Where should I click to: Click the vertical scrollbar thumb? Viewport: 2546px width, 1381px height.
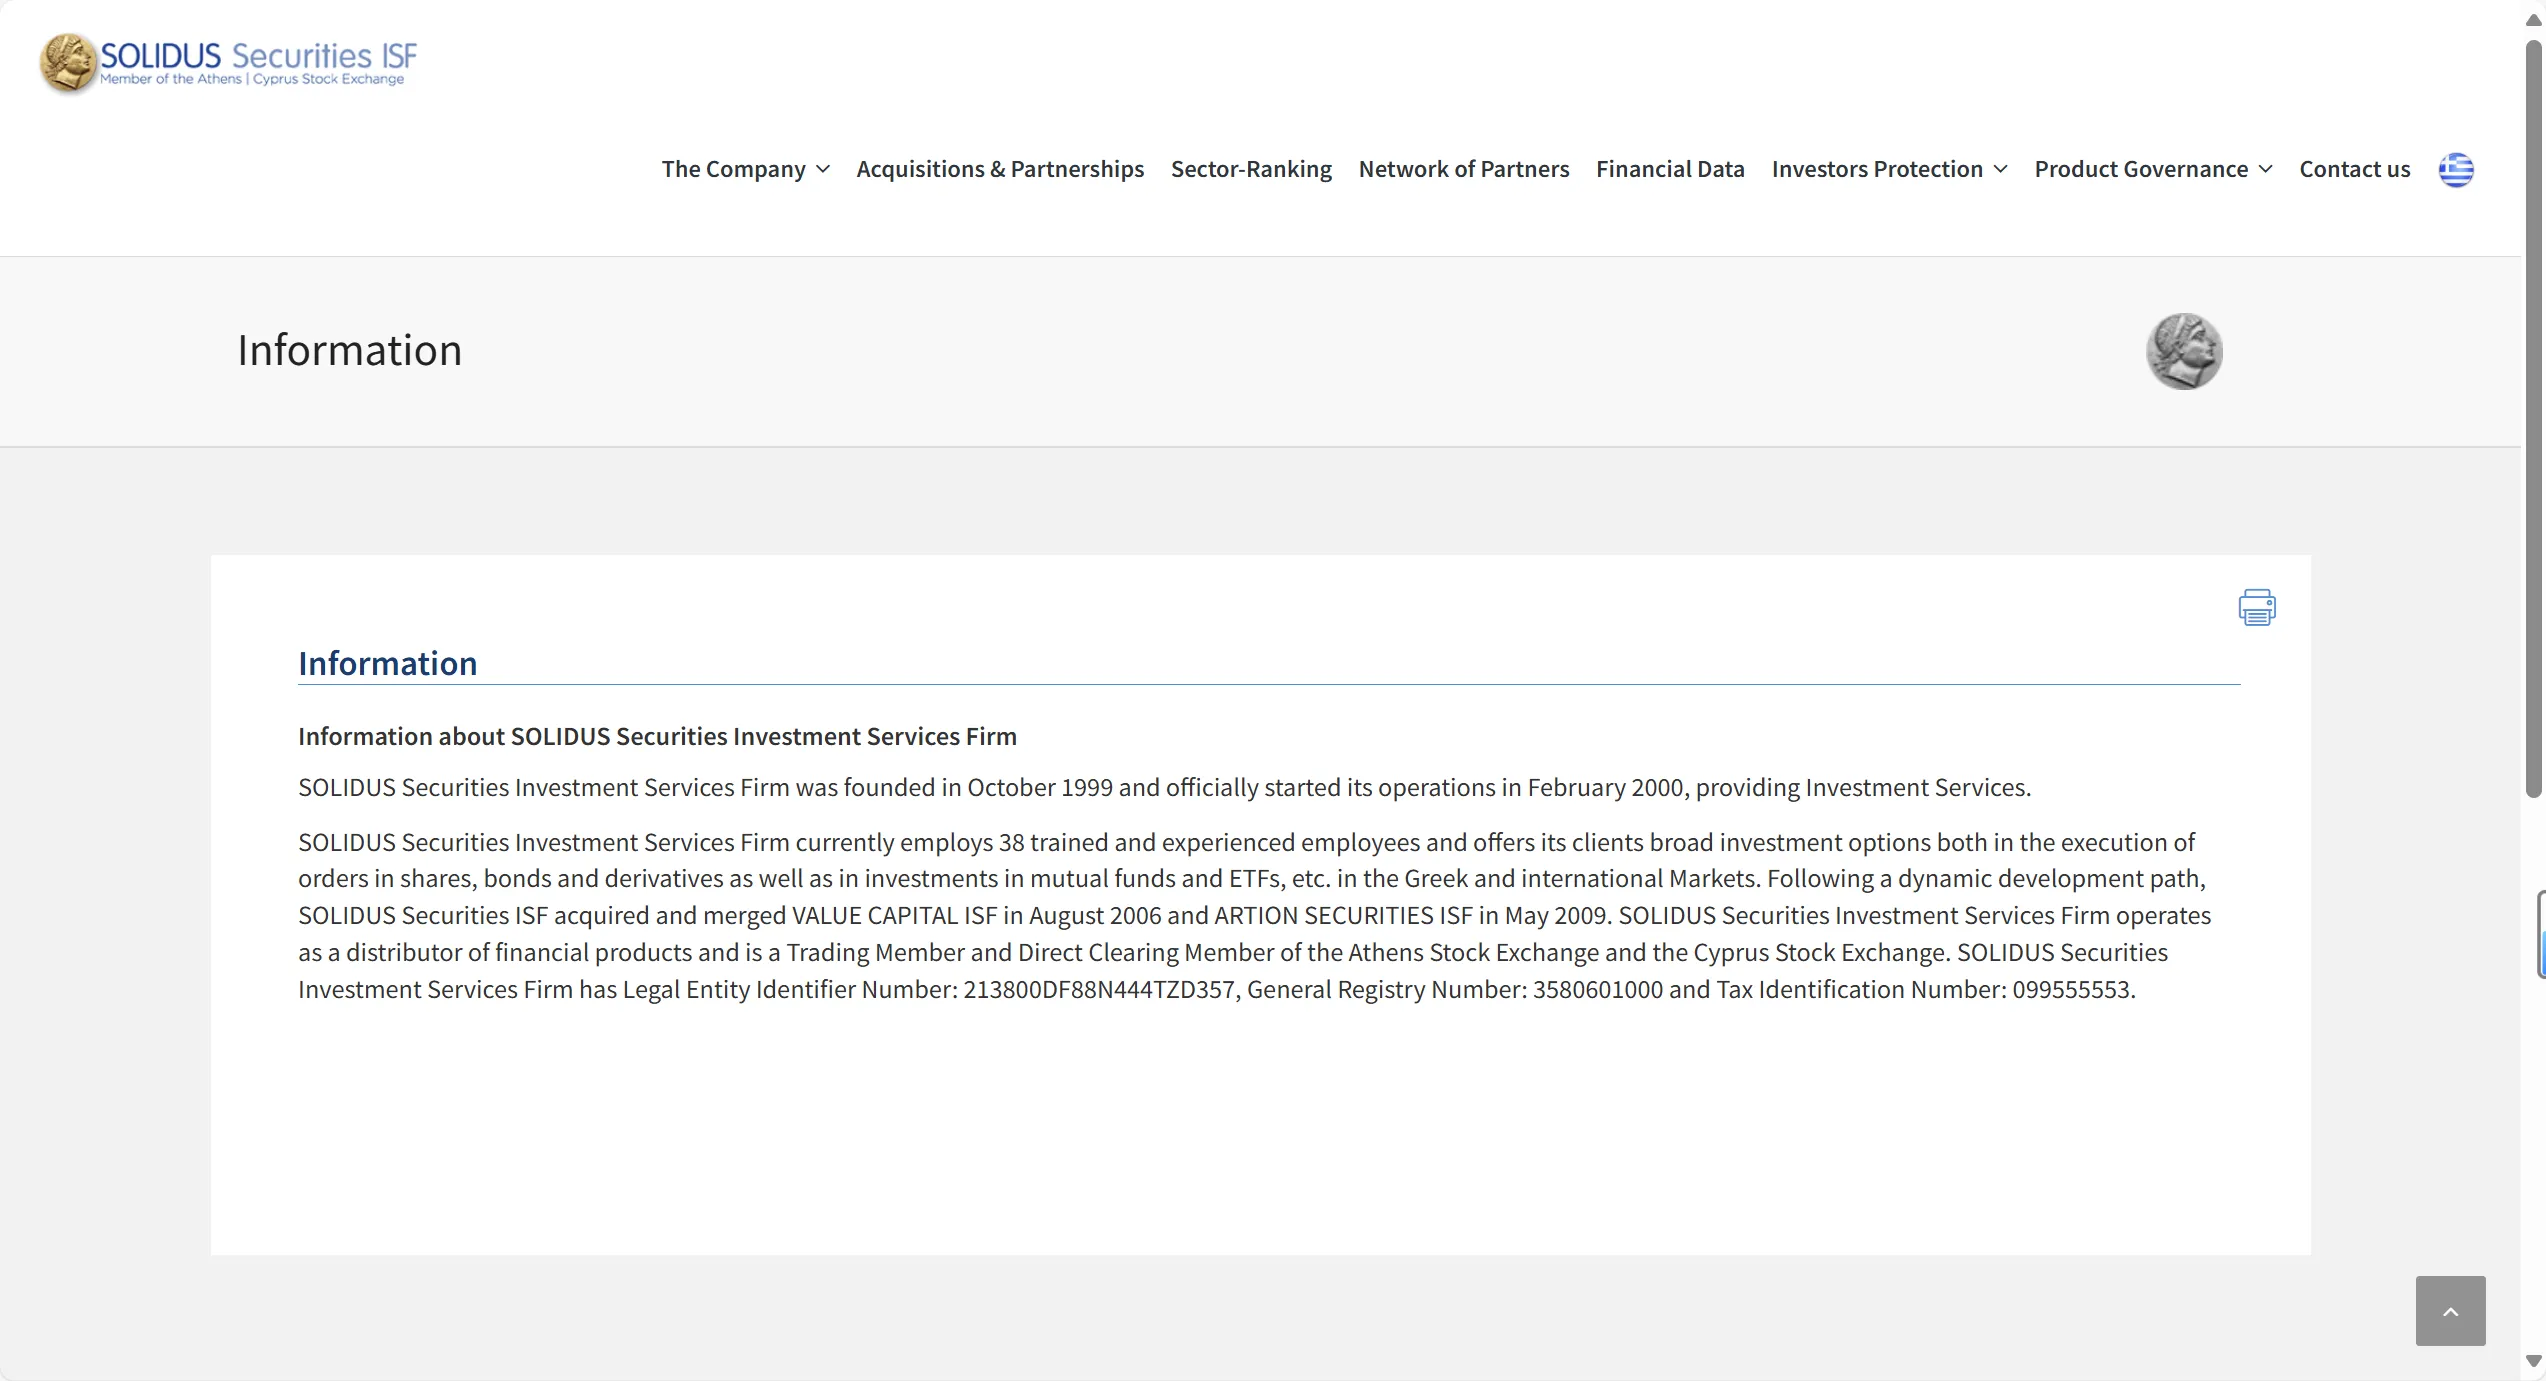(2534, 418)
